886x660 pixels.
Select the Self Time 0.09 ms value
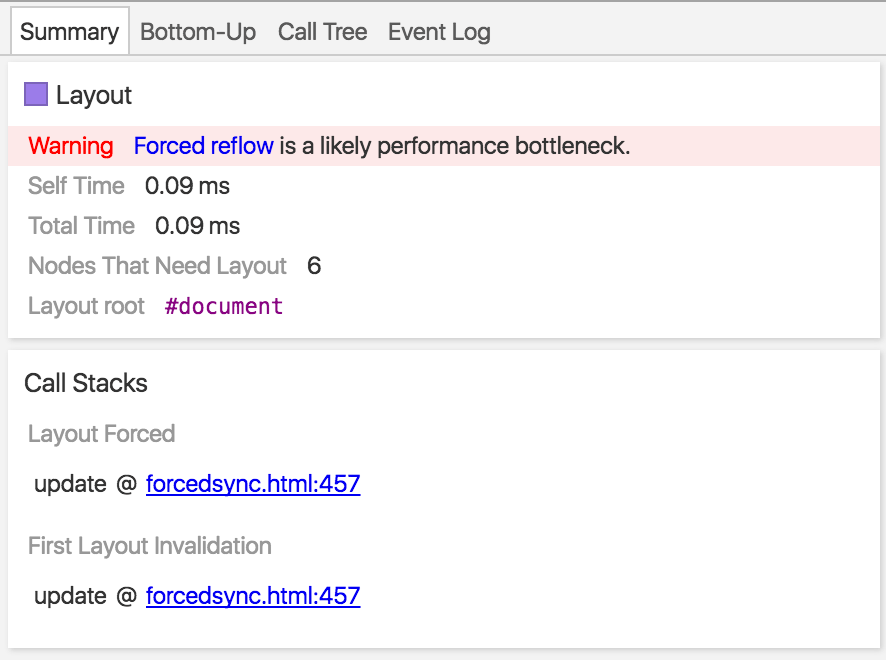187,186
